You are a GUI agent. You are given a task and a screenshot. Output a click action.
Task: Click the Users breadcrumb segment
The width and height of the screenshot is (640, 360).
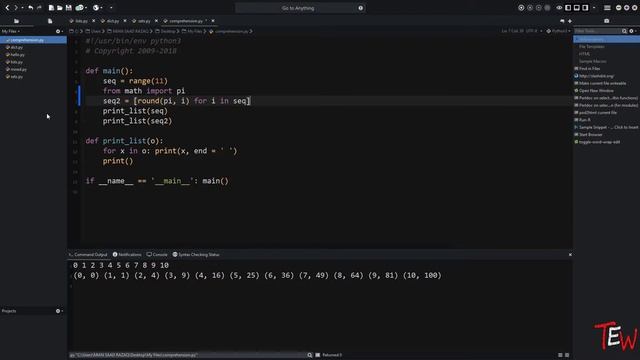click(93, 31)
